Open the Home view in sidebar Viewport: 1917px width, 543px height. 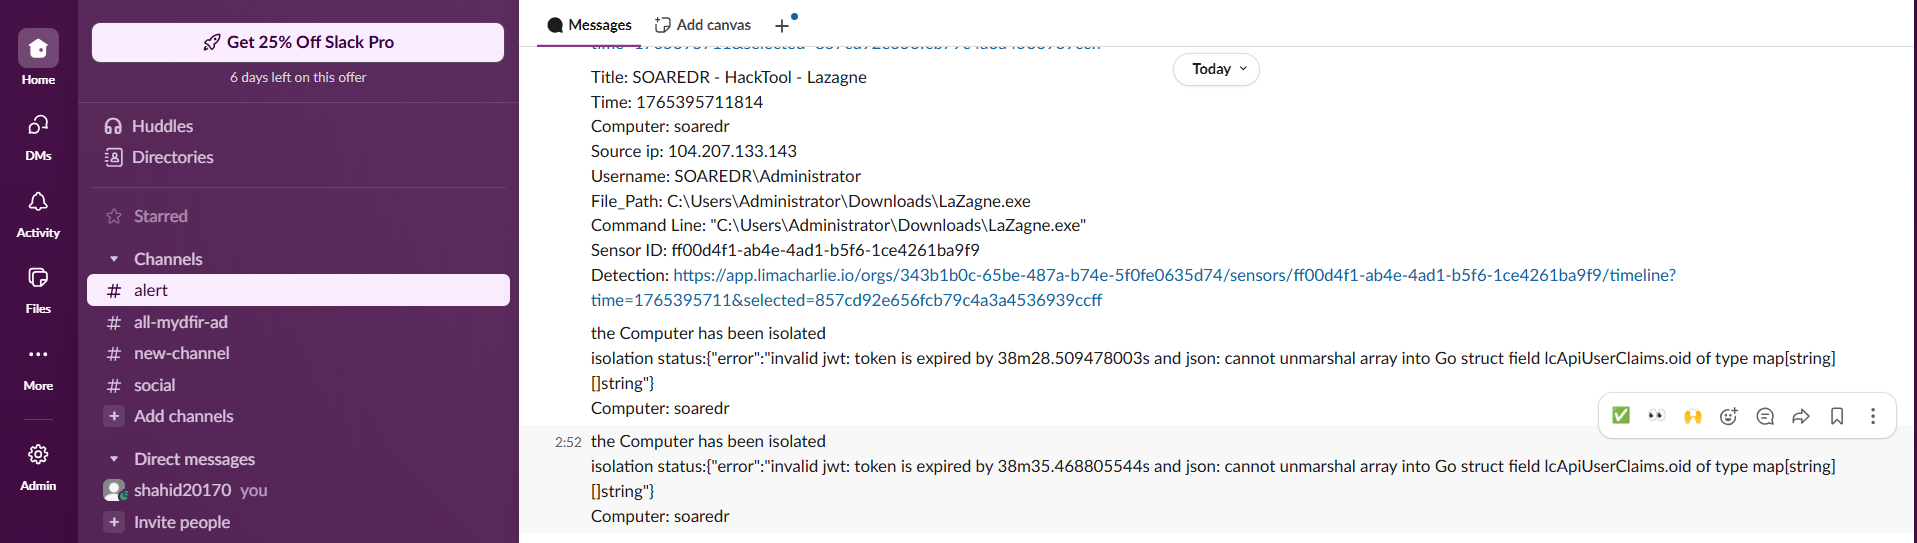pyautogui.click(x=38, y=49)
